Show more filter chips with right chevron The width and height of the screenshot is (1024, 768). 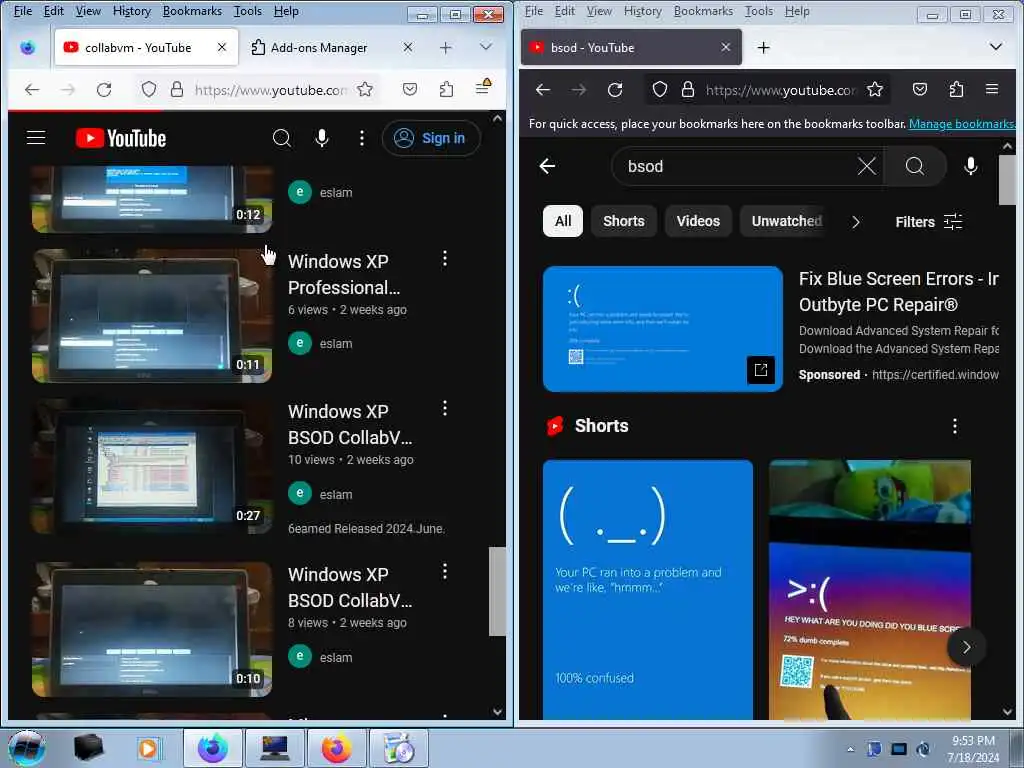(x=856, y=222)
